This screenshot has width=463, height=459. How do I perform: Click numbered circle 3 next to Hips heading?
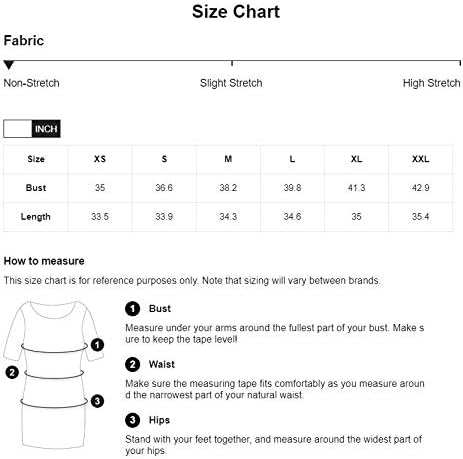[132, 420]
